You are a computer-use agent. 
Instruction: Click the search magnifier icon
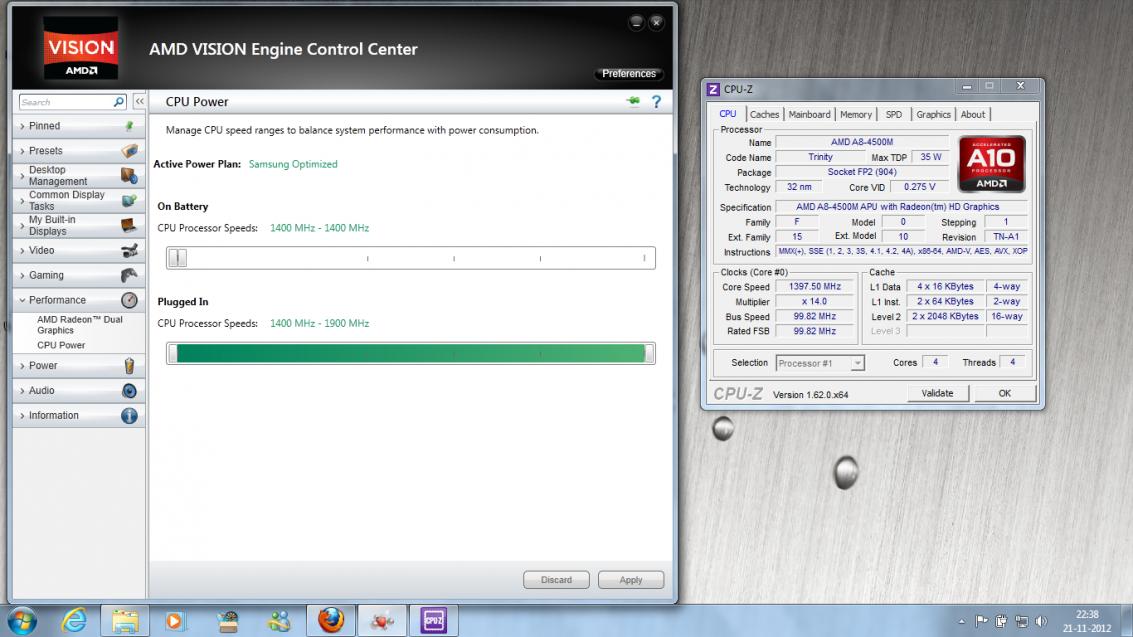point(118,102)
